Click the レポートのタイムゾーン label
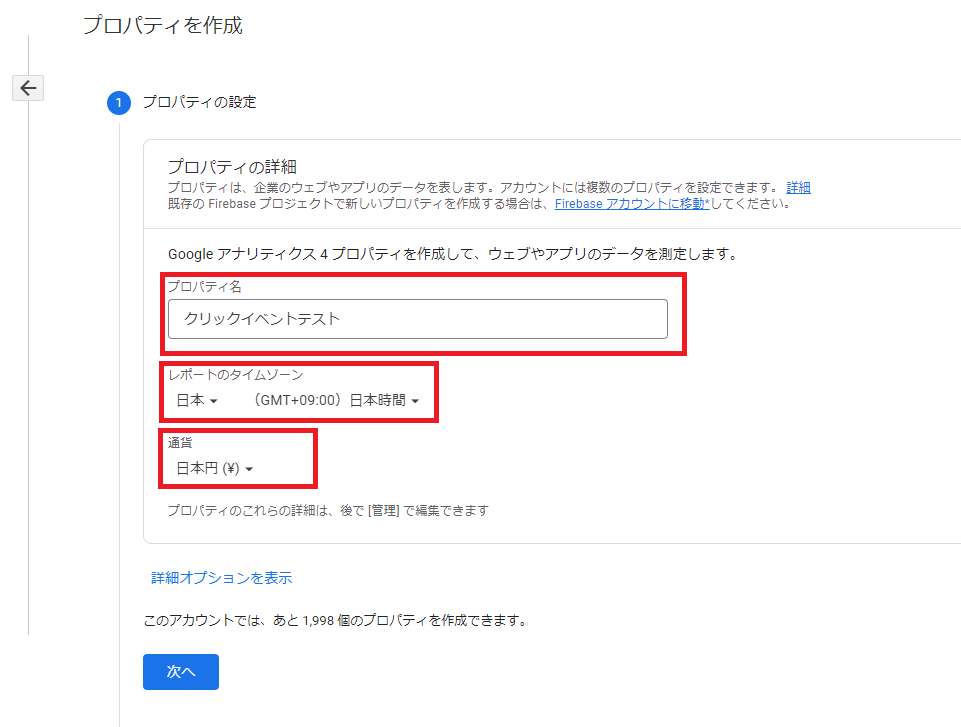Viewport: 961px width, 727px height. [235, 375]
